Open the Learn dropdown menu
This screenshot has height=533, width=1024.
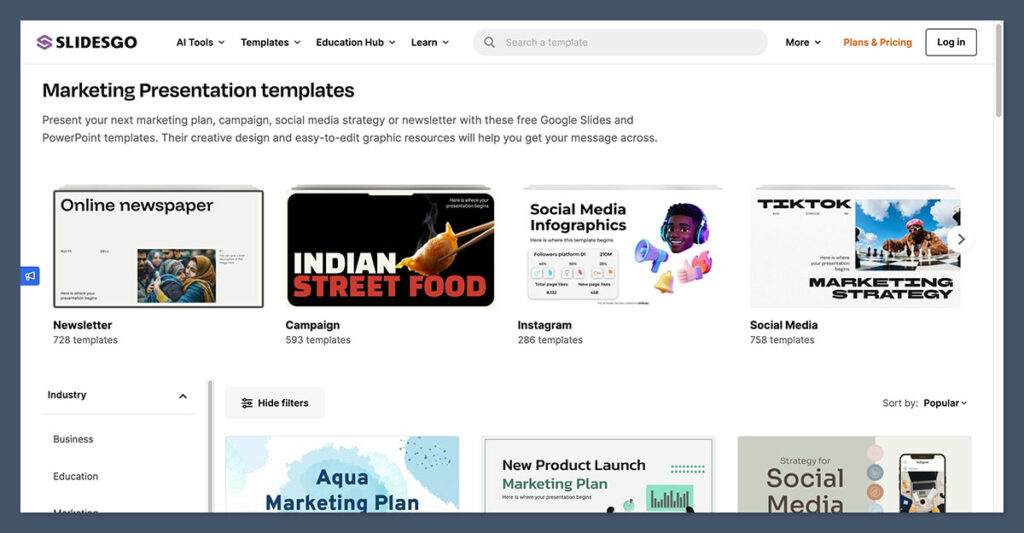430,42
